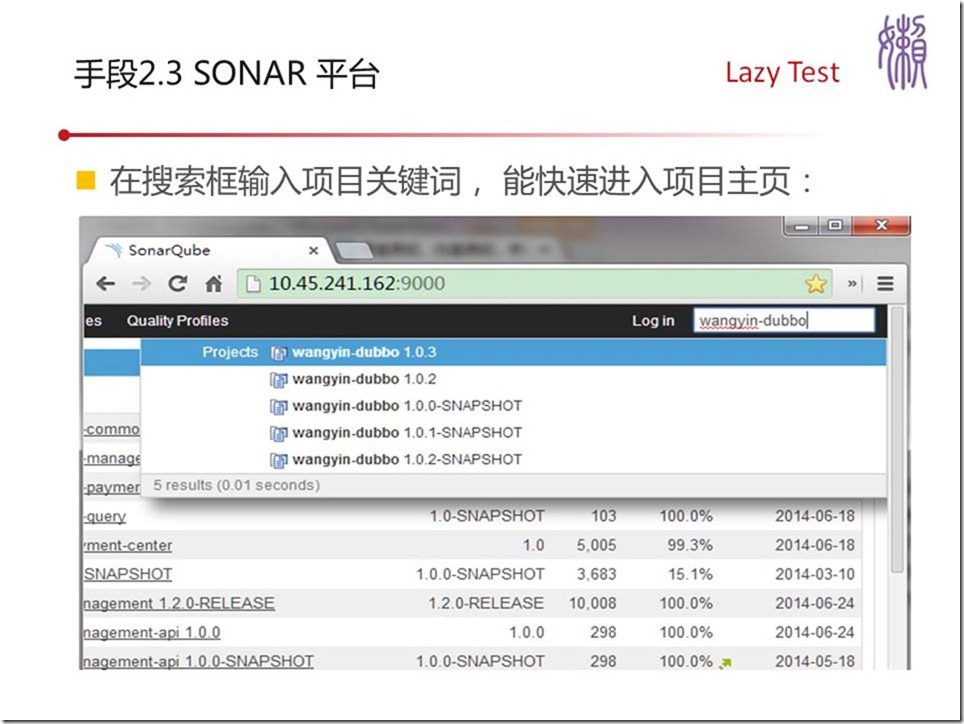The image size is (964, 724).
Task: Select wangyin-dubbo 1.0.0-SNAPSHOT result
Action: coord(513,406)
